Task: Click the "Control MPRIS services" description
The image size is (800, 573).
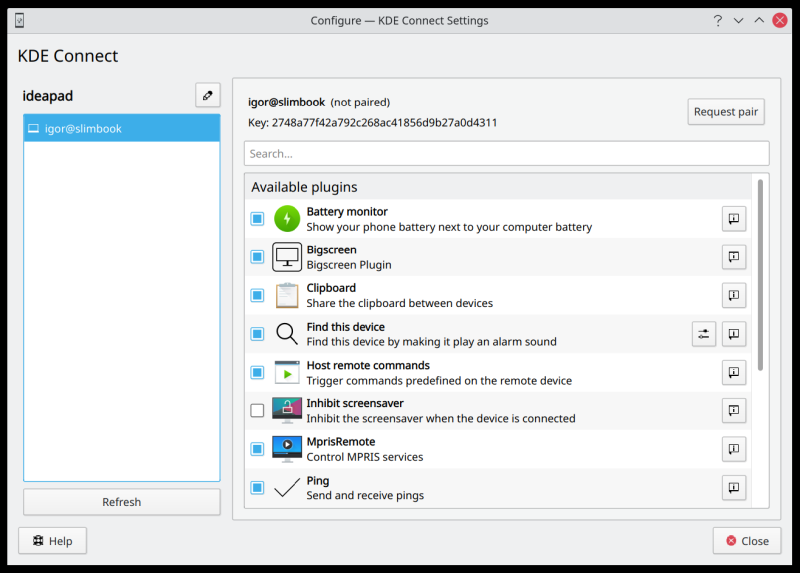Action: pos(365,457)
